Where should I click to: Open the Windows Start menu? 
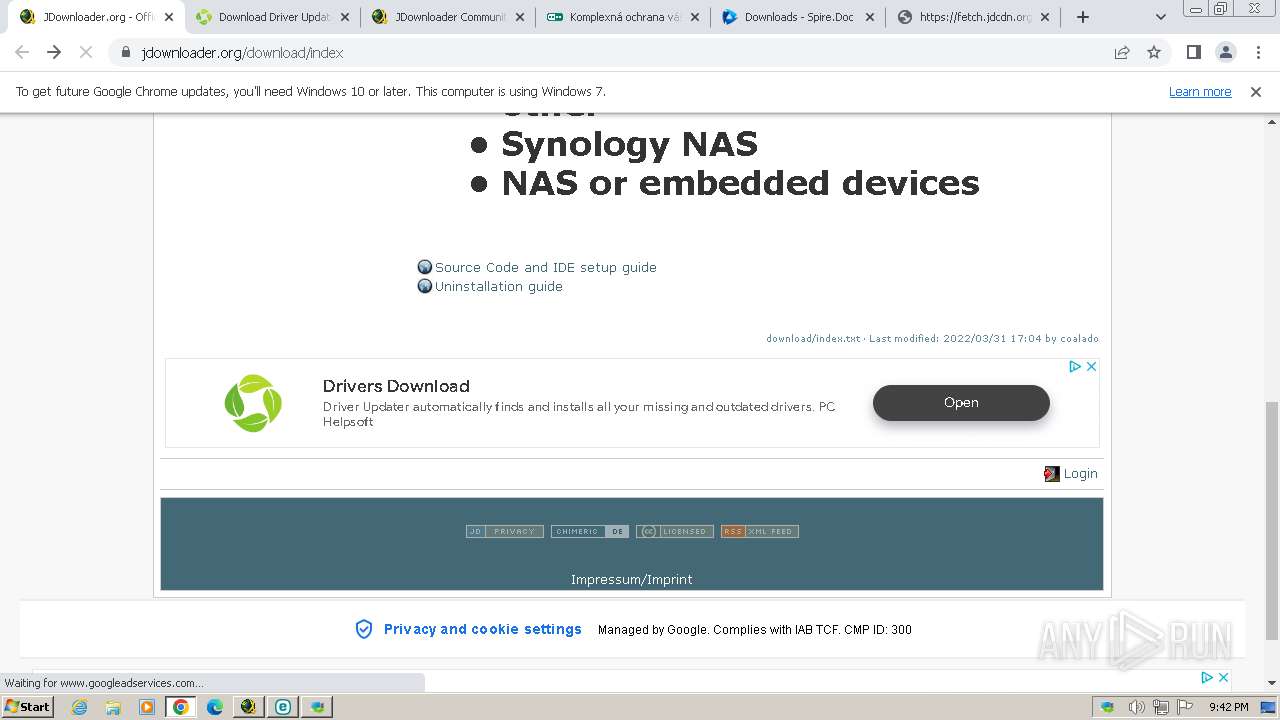[28, 706]
